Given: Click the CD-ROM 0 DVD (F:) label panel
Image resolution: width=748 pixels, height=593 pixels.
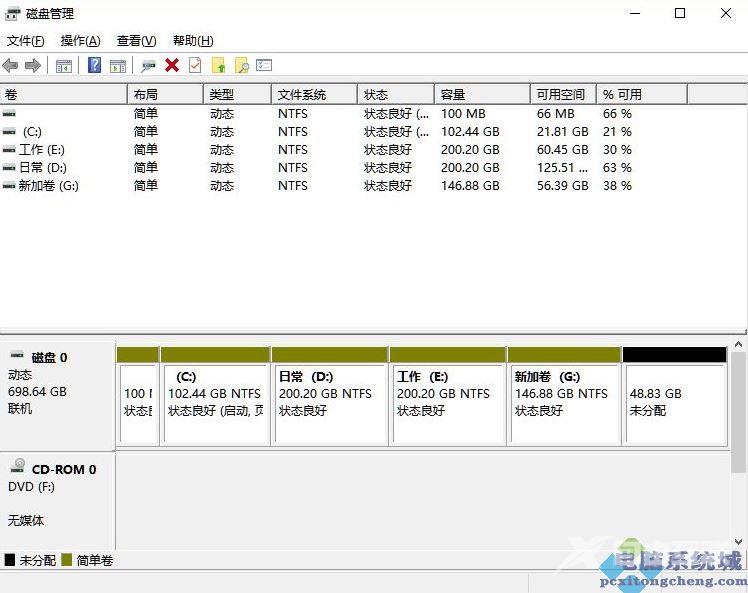Looking at the screenshot, I should 57,501.
